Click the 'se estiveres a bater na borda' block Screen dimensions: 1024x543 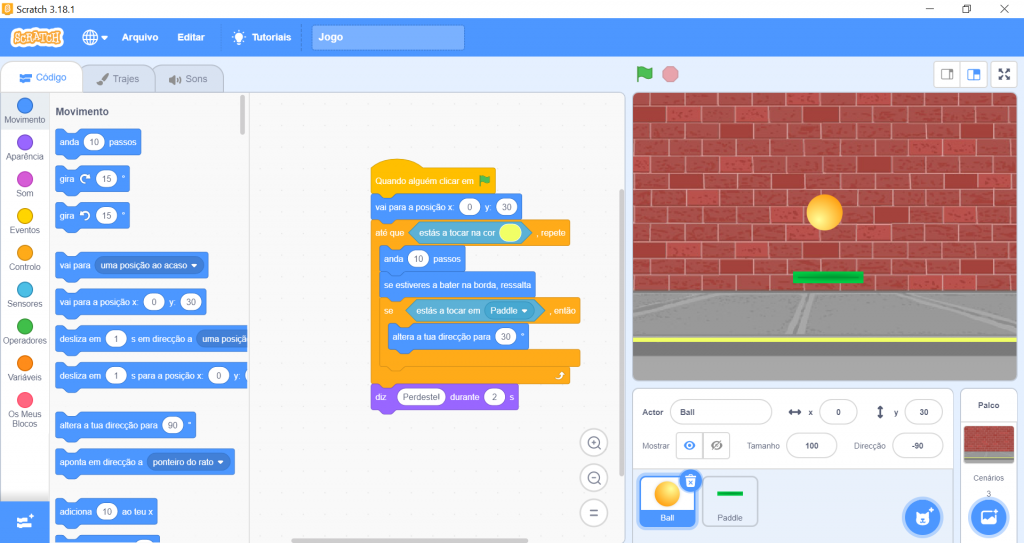pyautogui.click(x=457, y=285)
